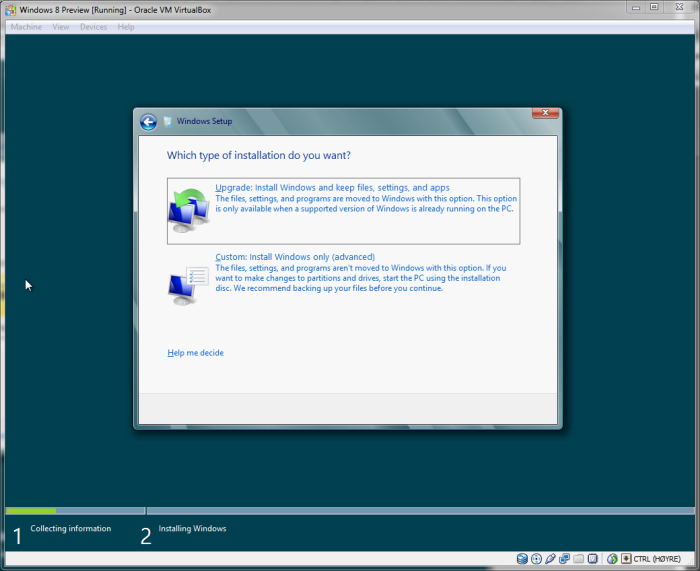Click the USB devices status icon
The height and width of the screenshot is (571, 700).
pos(550,558)
